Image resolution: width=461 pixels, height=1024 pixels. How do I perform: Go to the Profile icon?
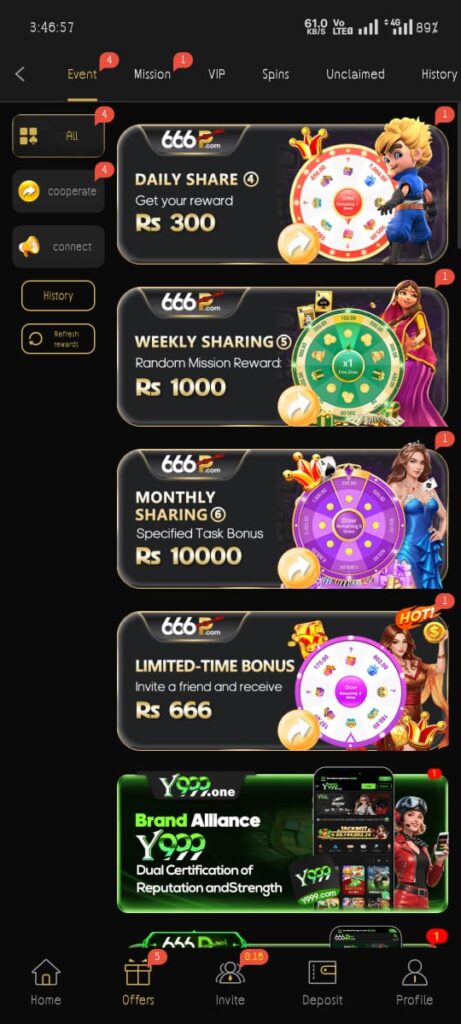(x=415, y=972)
